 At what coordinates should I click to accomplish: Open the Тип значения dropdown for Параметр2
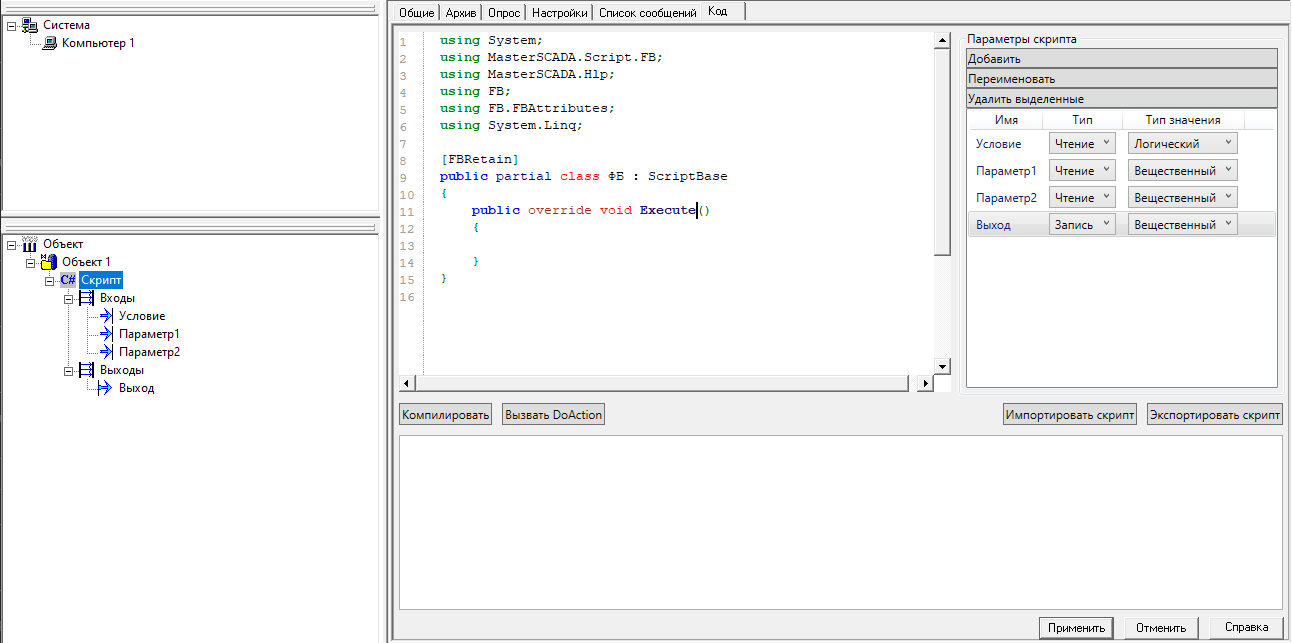pyautogui.click(x=1182, y=198)
